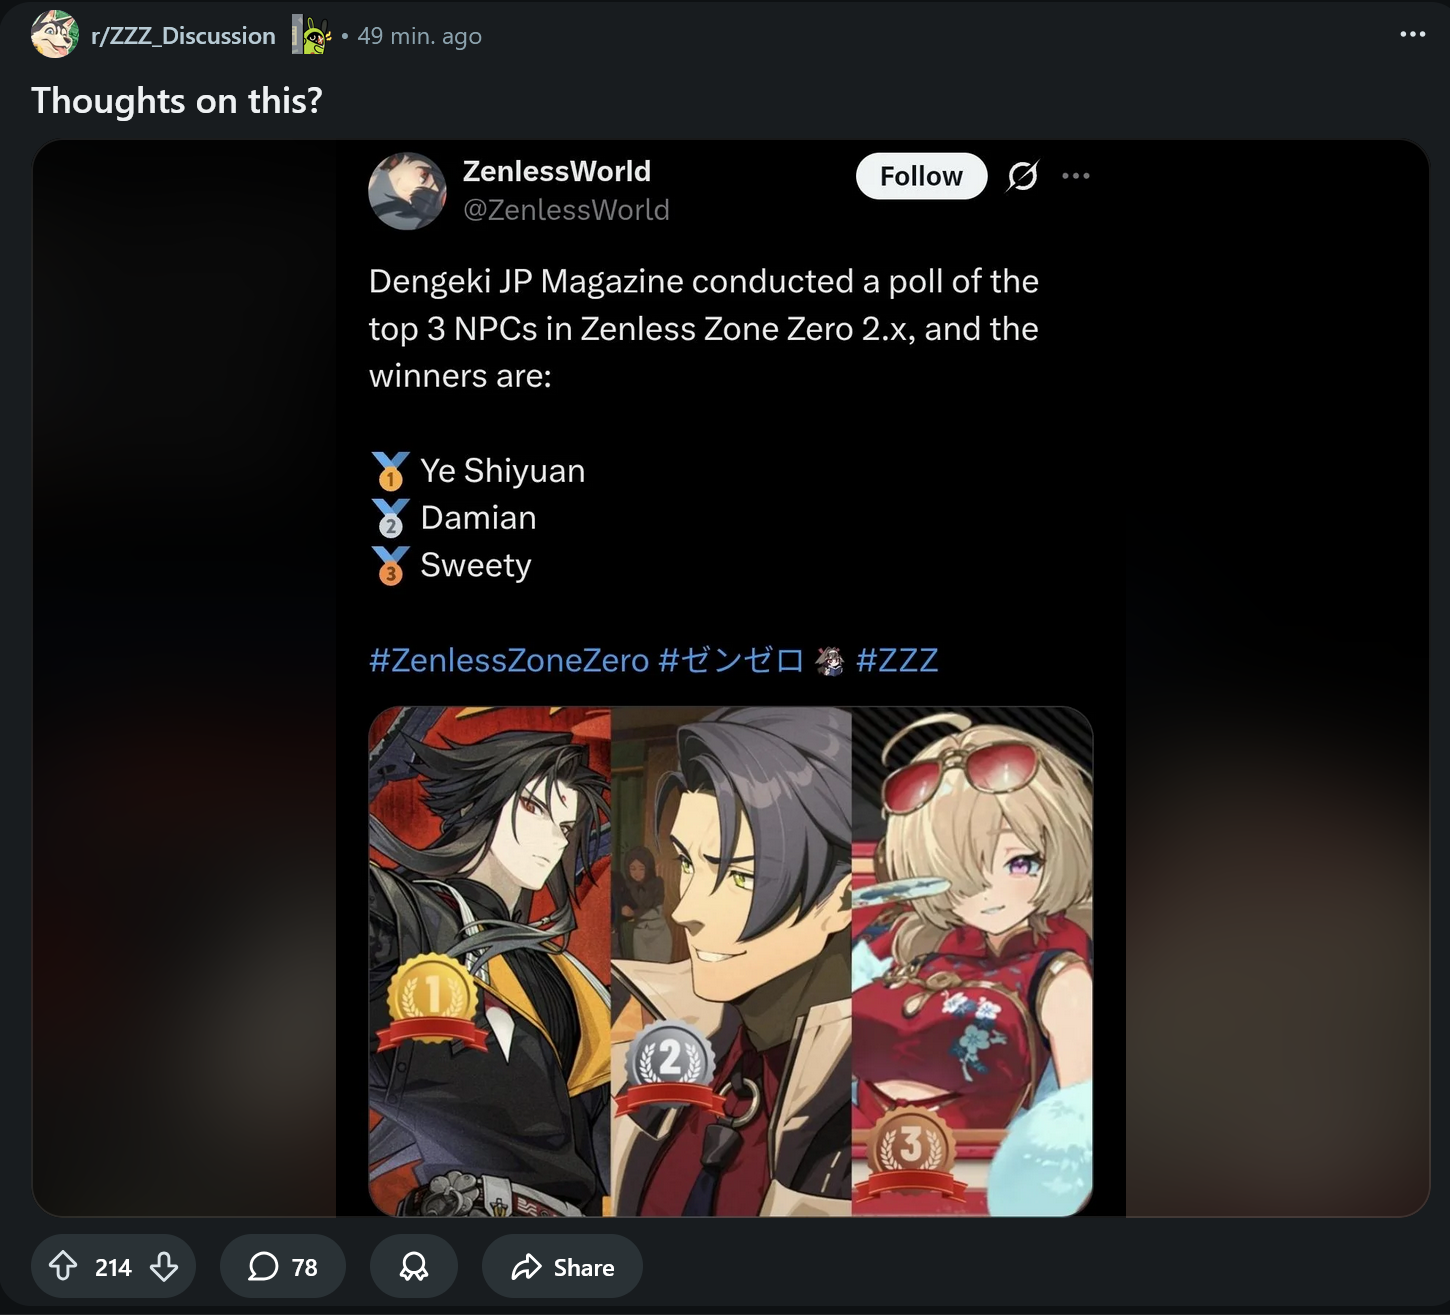
Task: Open ZenlessWorld profile picture
Action: 407,191
